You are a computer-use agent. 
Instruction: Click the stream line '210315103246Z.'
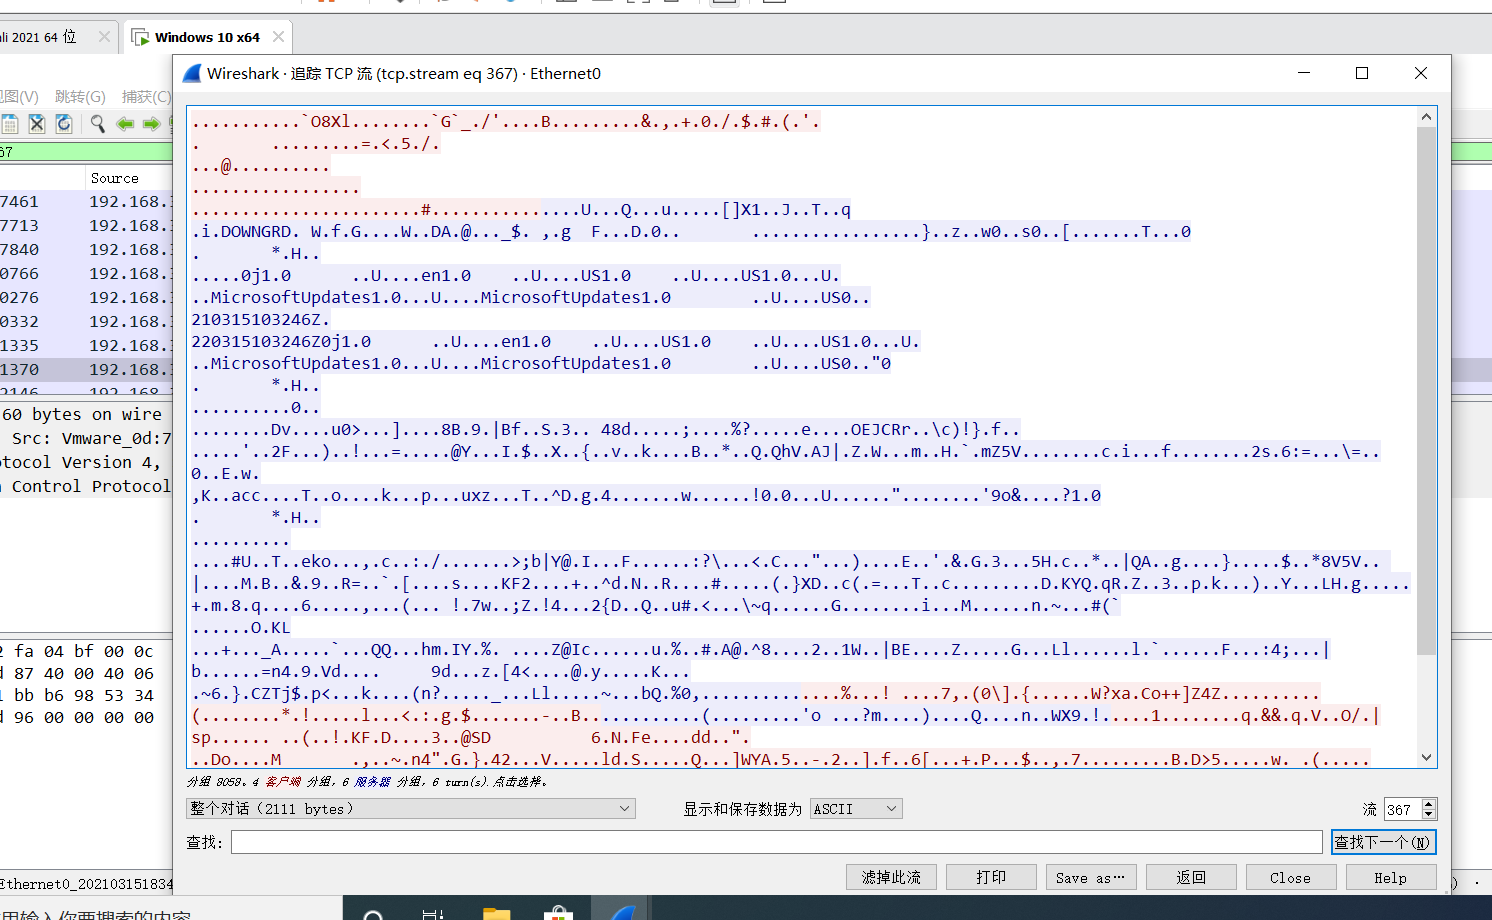point(261,320)
